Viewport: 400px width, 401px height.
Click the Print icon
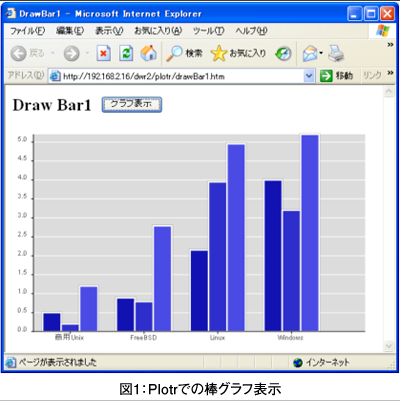click(336, 53)
